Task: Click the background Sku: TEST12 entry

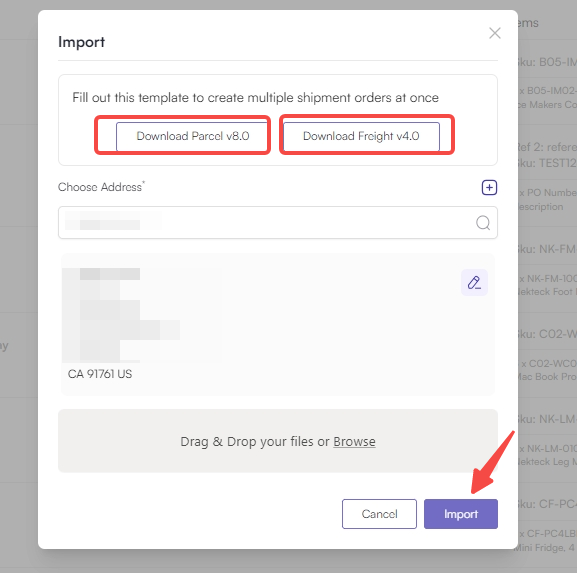Action: (x=547, y=163)
